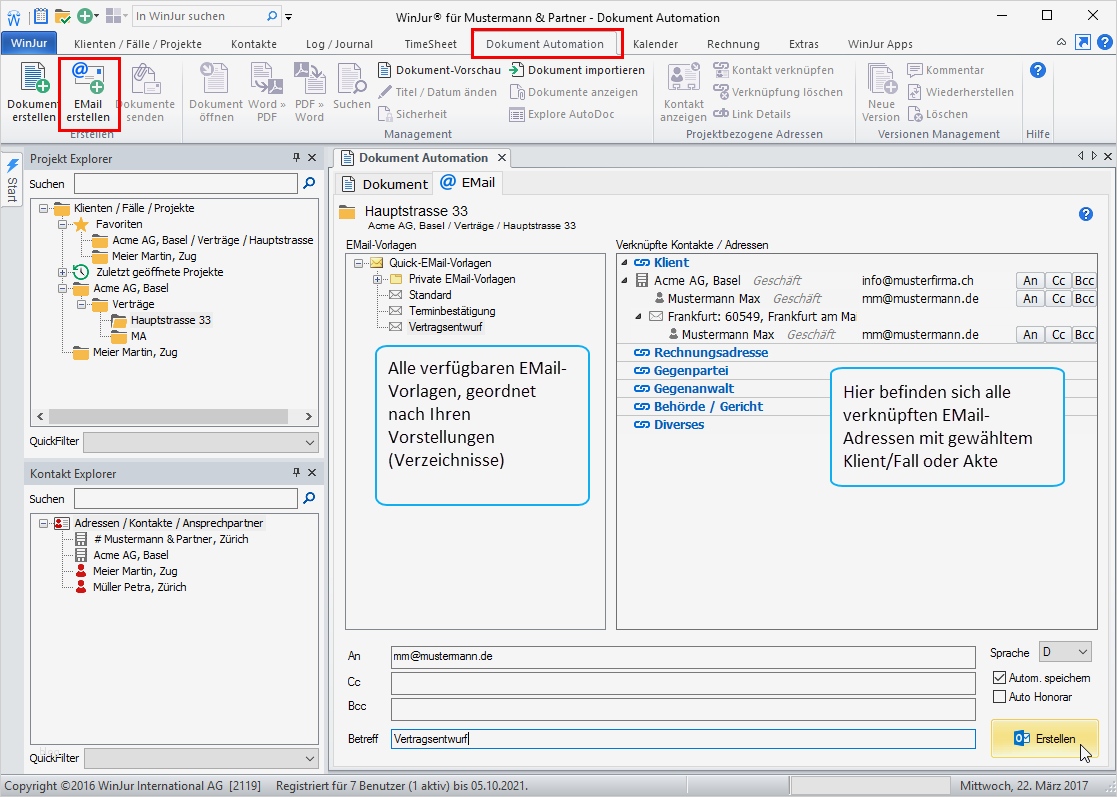Click Bcc button for info@musterfirma.ch

pyautogui.click(x=1084, y=281)
